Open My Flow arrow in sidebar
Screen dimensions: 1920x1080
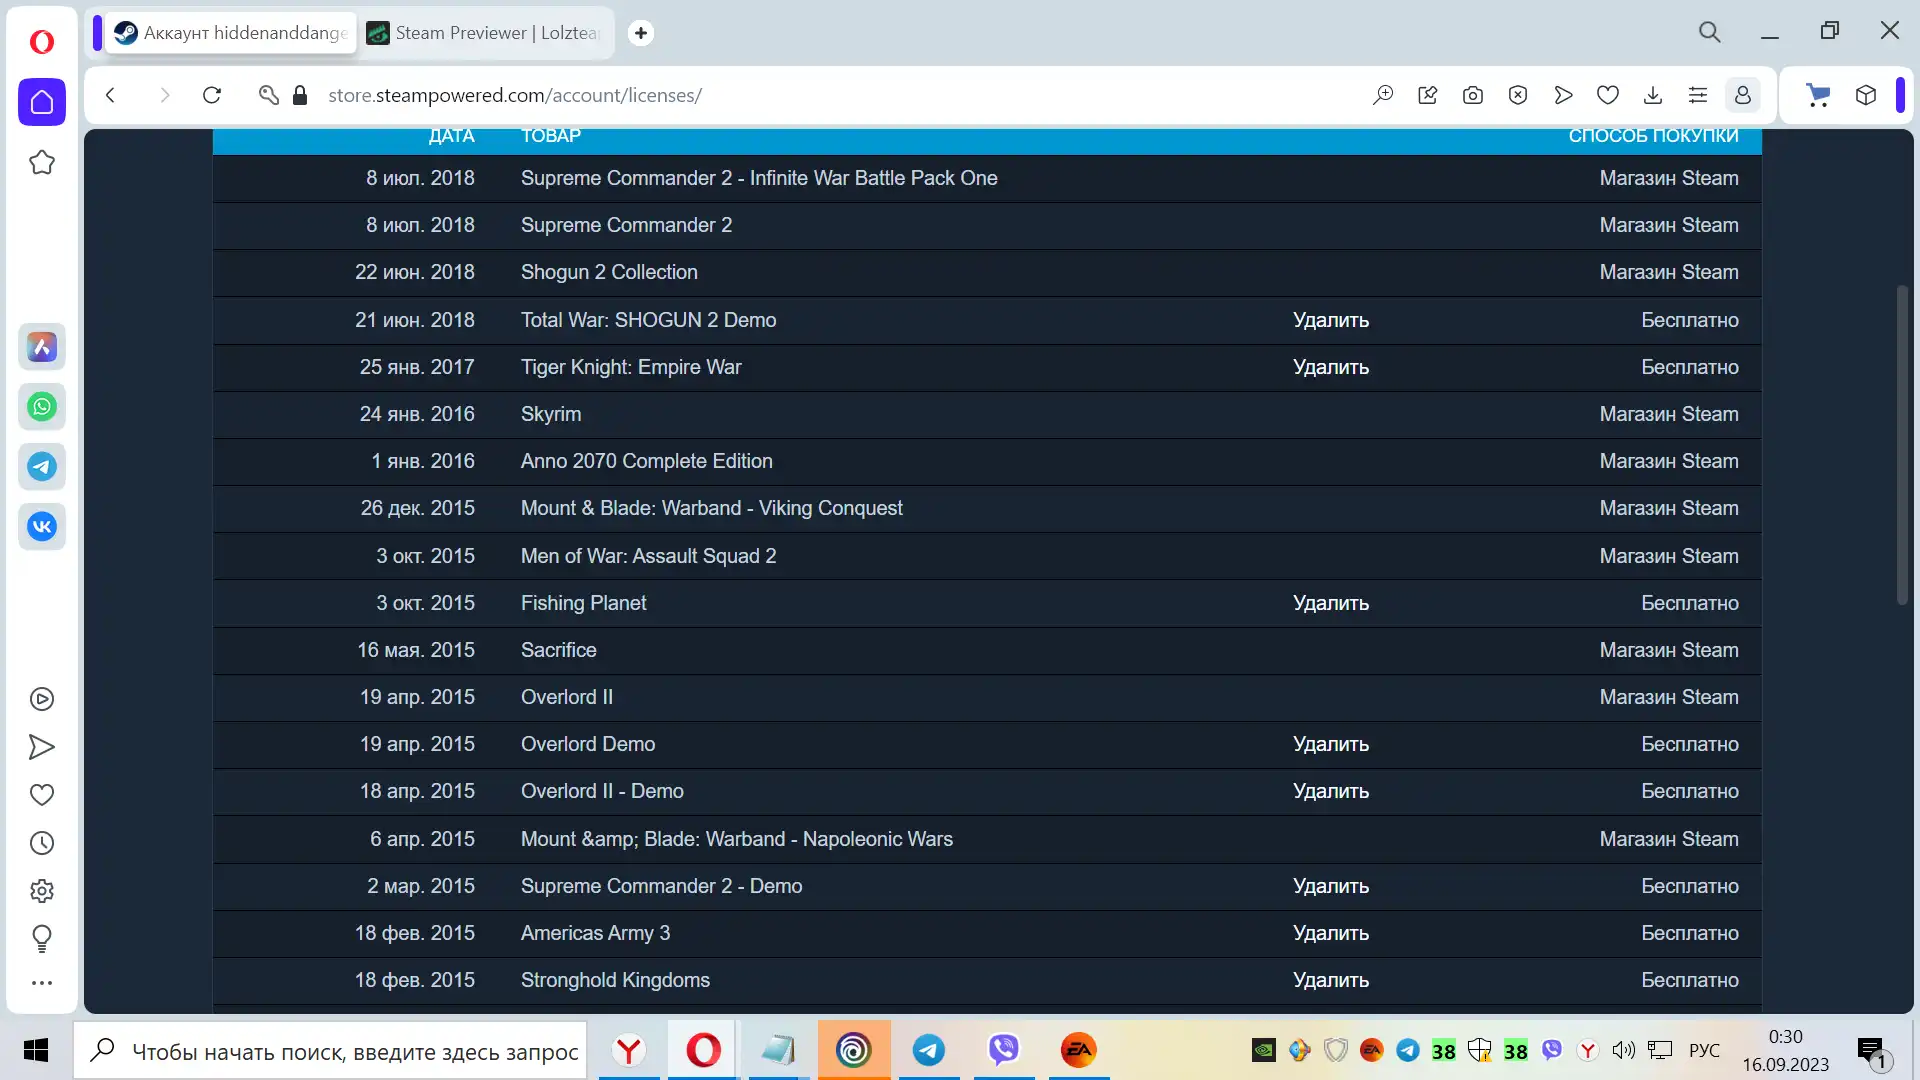(x=42, y=747)
